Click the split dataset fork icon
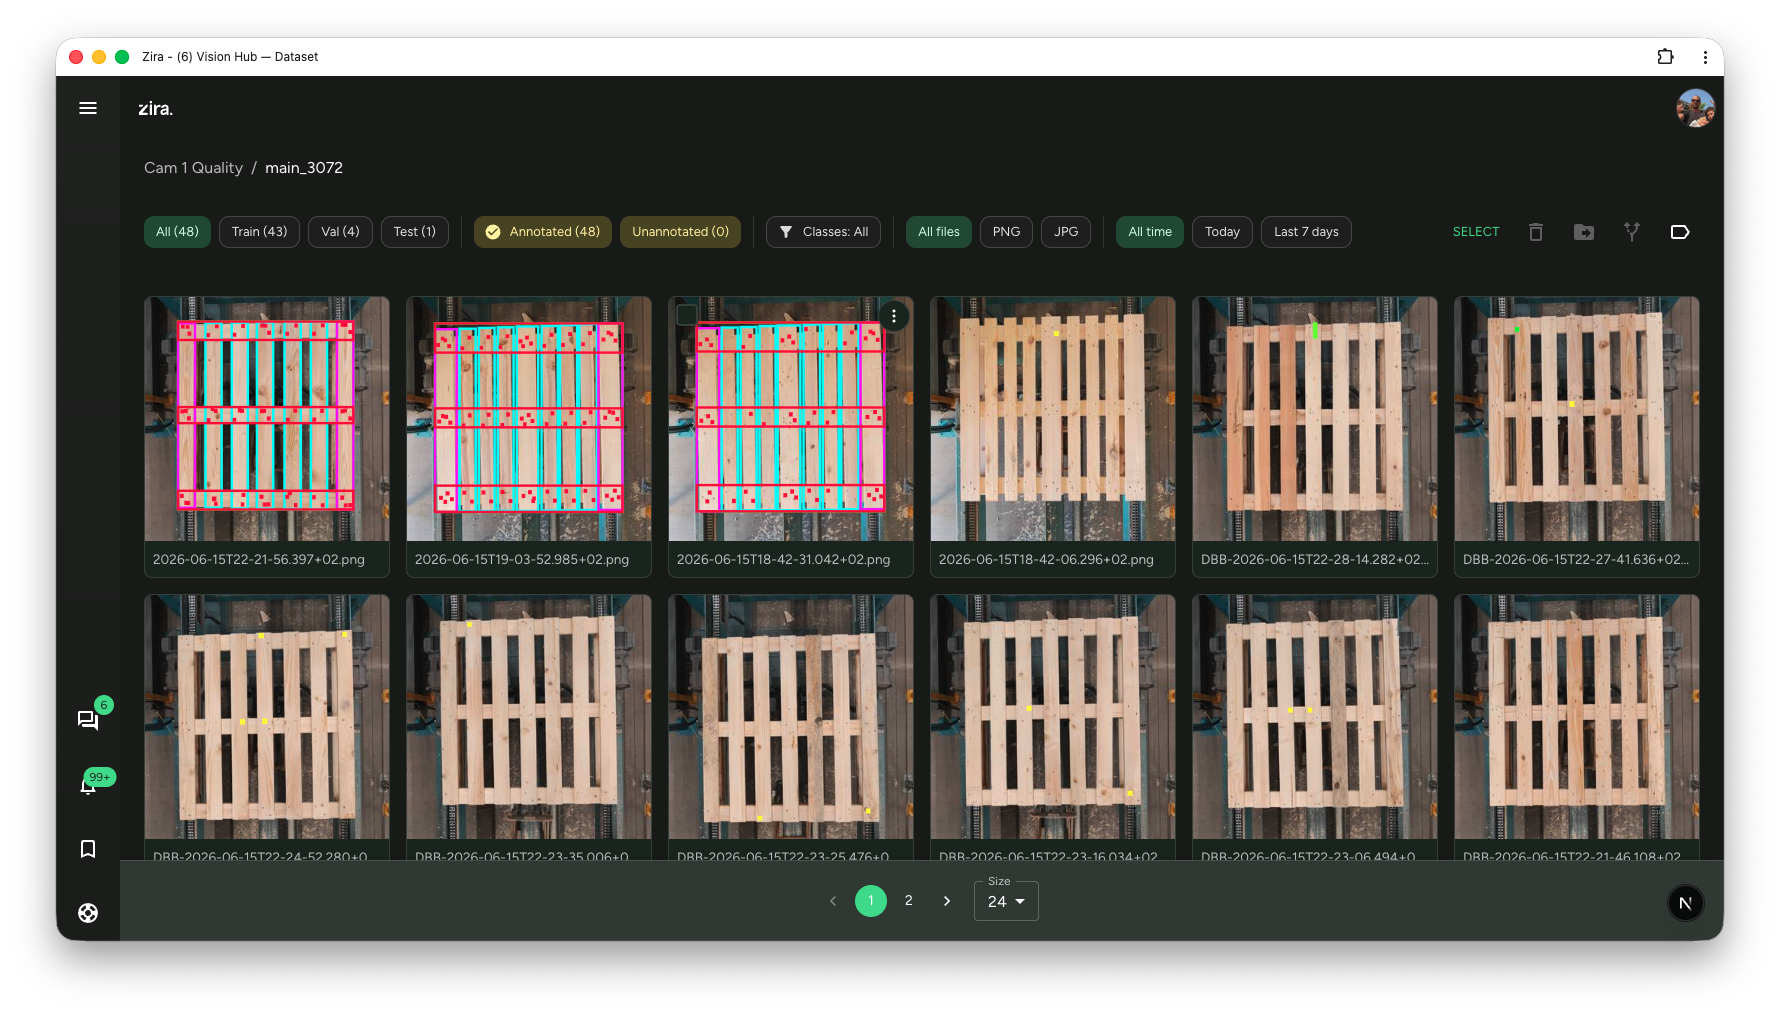This screenshot has width=1780, height=1015. tap(1632, 232)
